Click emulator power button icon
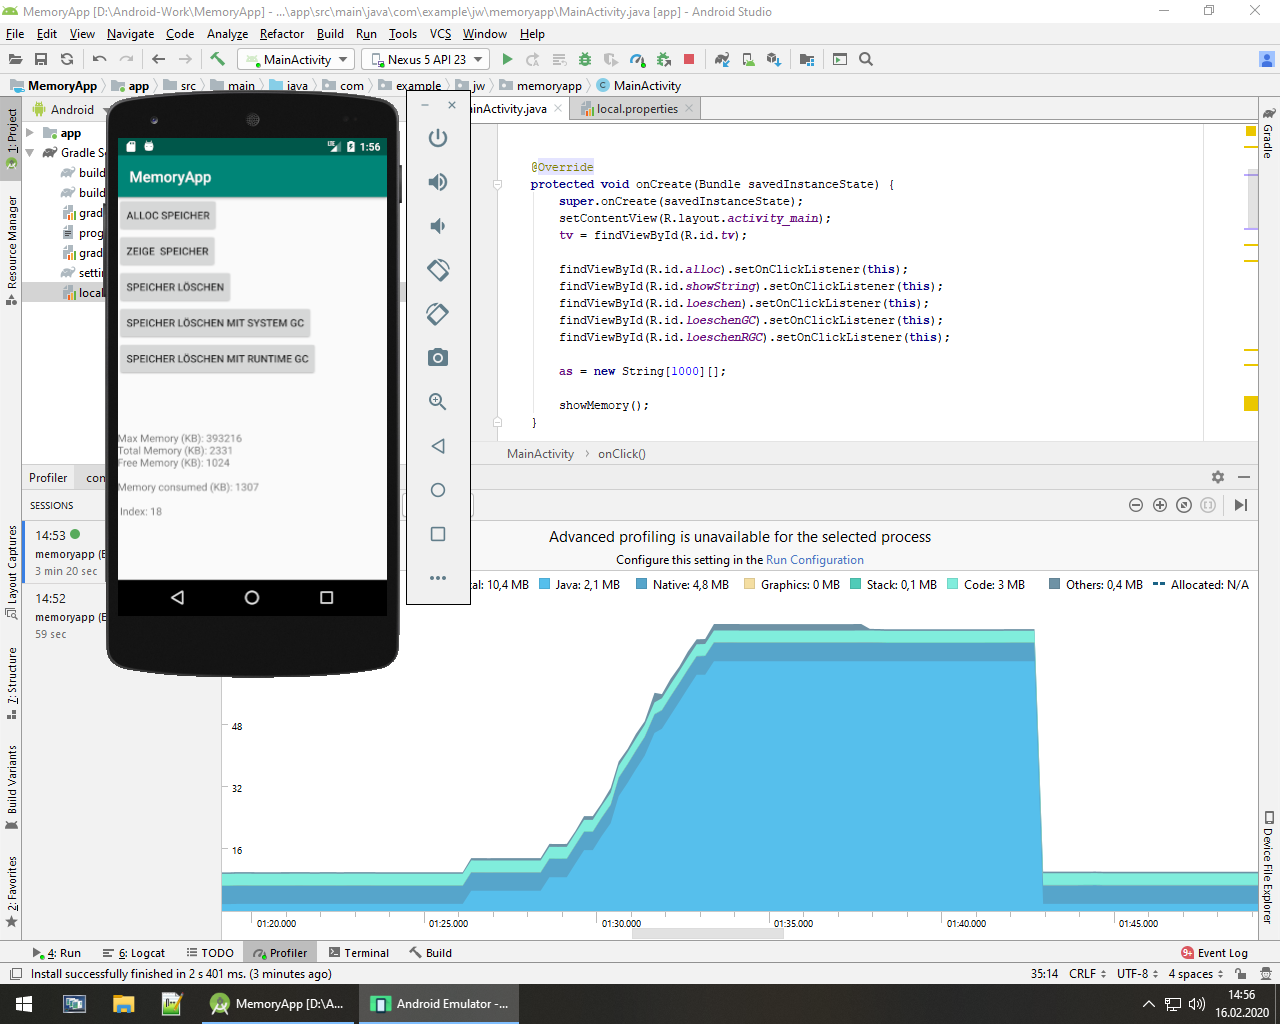The width and height of the screenshot is (1280, 1024). tap(438, 138)
